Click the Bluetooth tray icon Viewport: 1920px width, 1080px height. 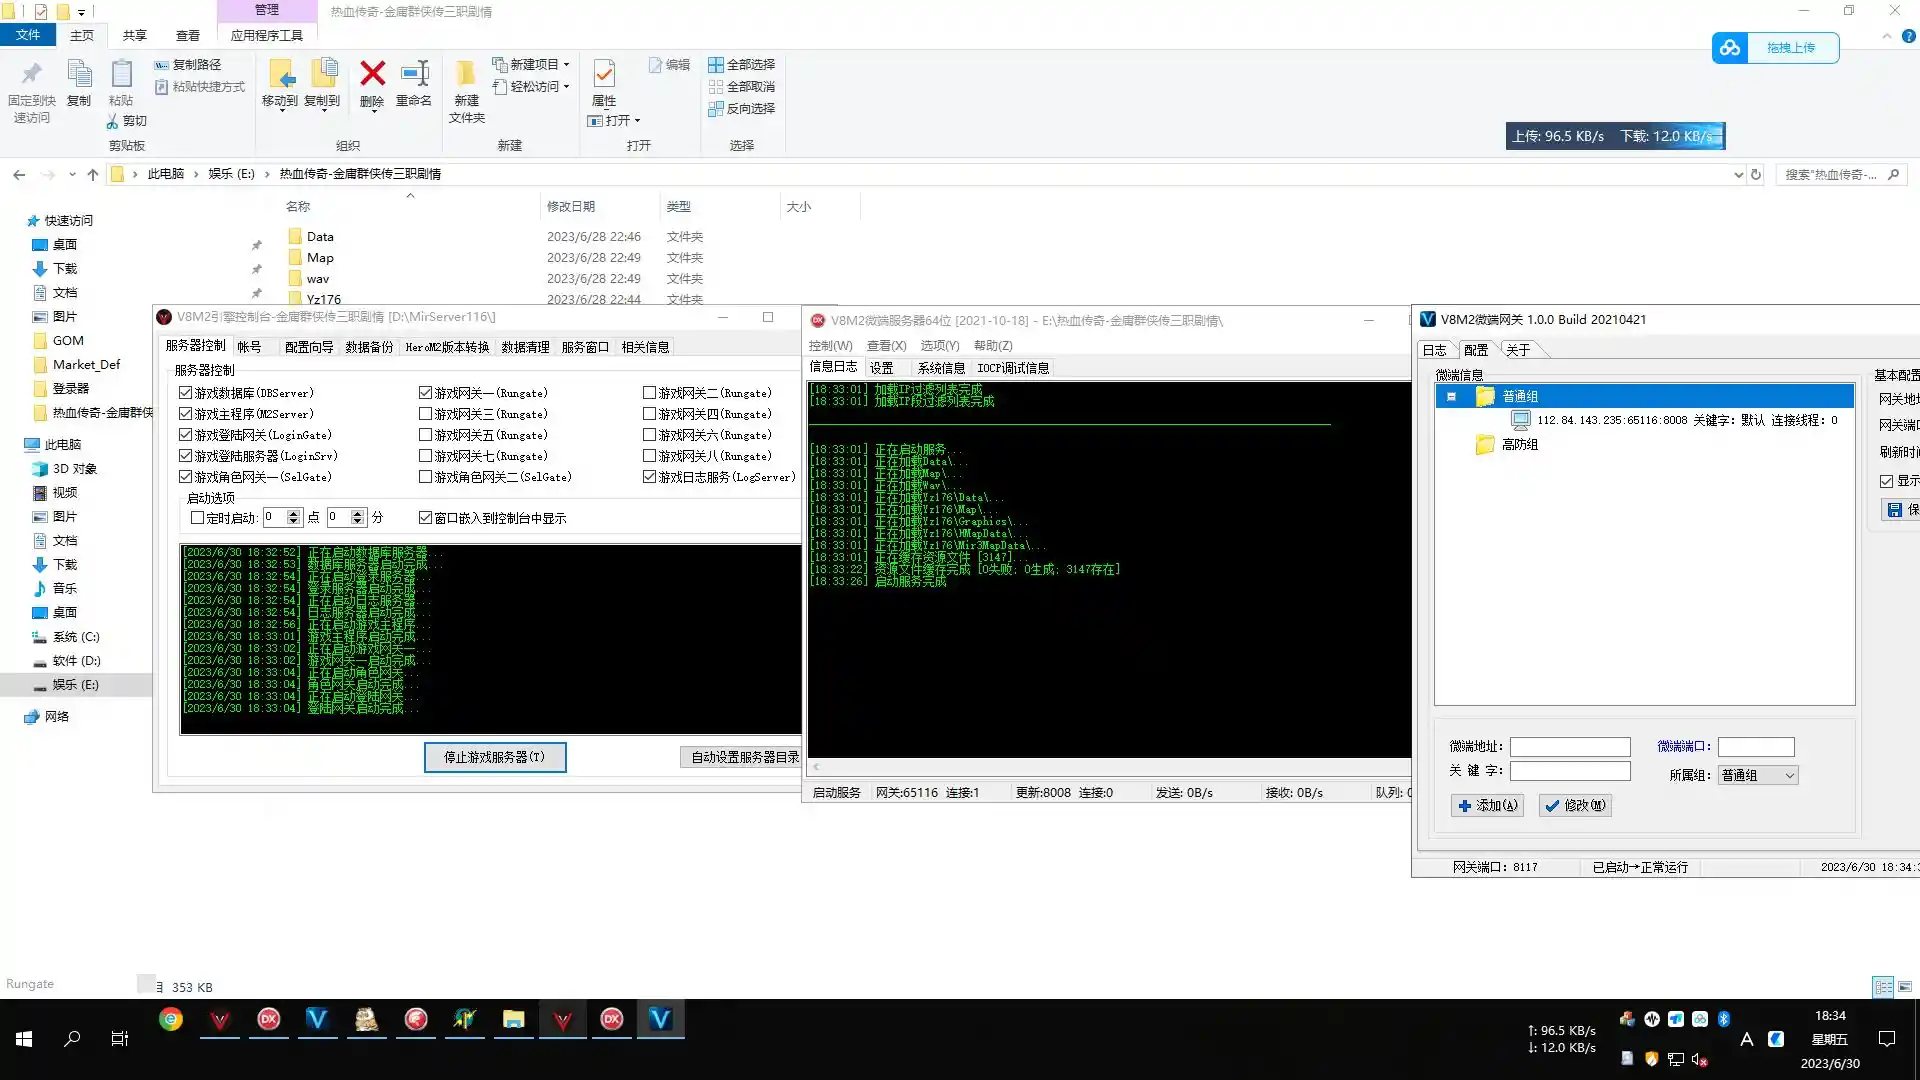click(x=1724, y=1019)
